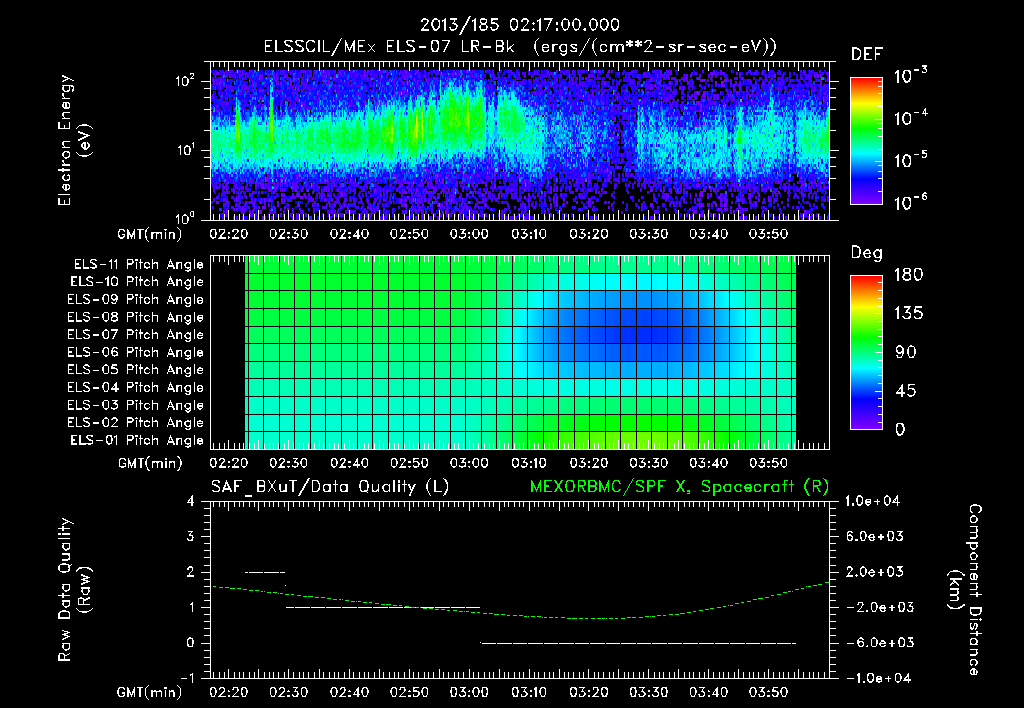Click the timestamp title 2013/185 02:17:00.000
The height and width of the screenshot is (708, 1024).
click(519, 25)
